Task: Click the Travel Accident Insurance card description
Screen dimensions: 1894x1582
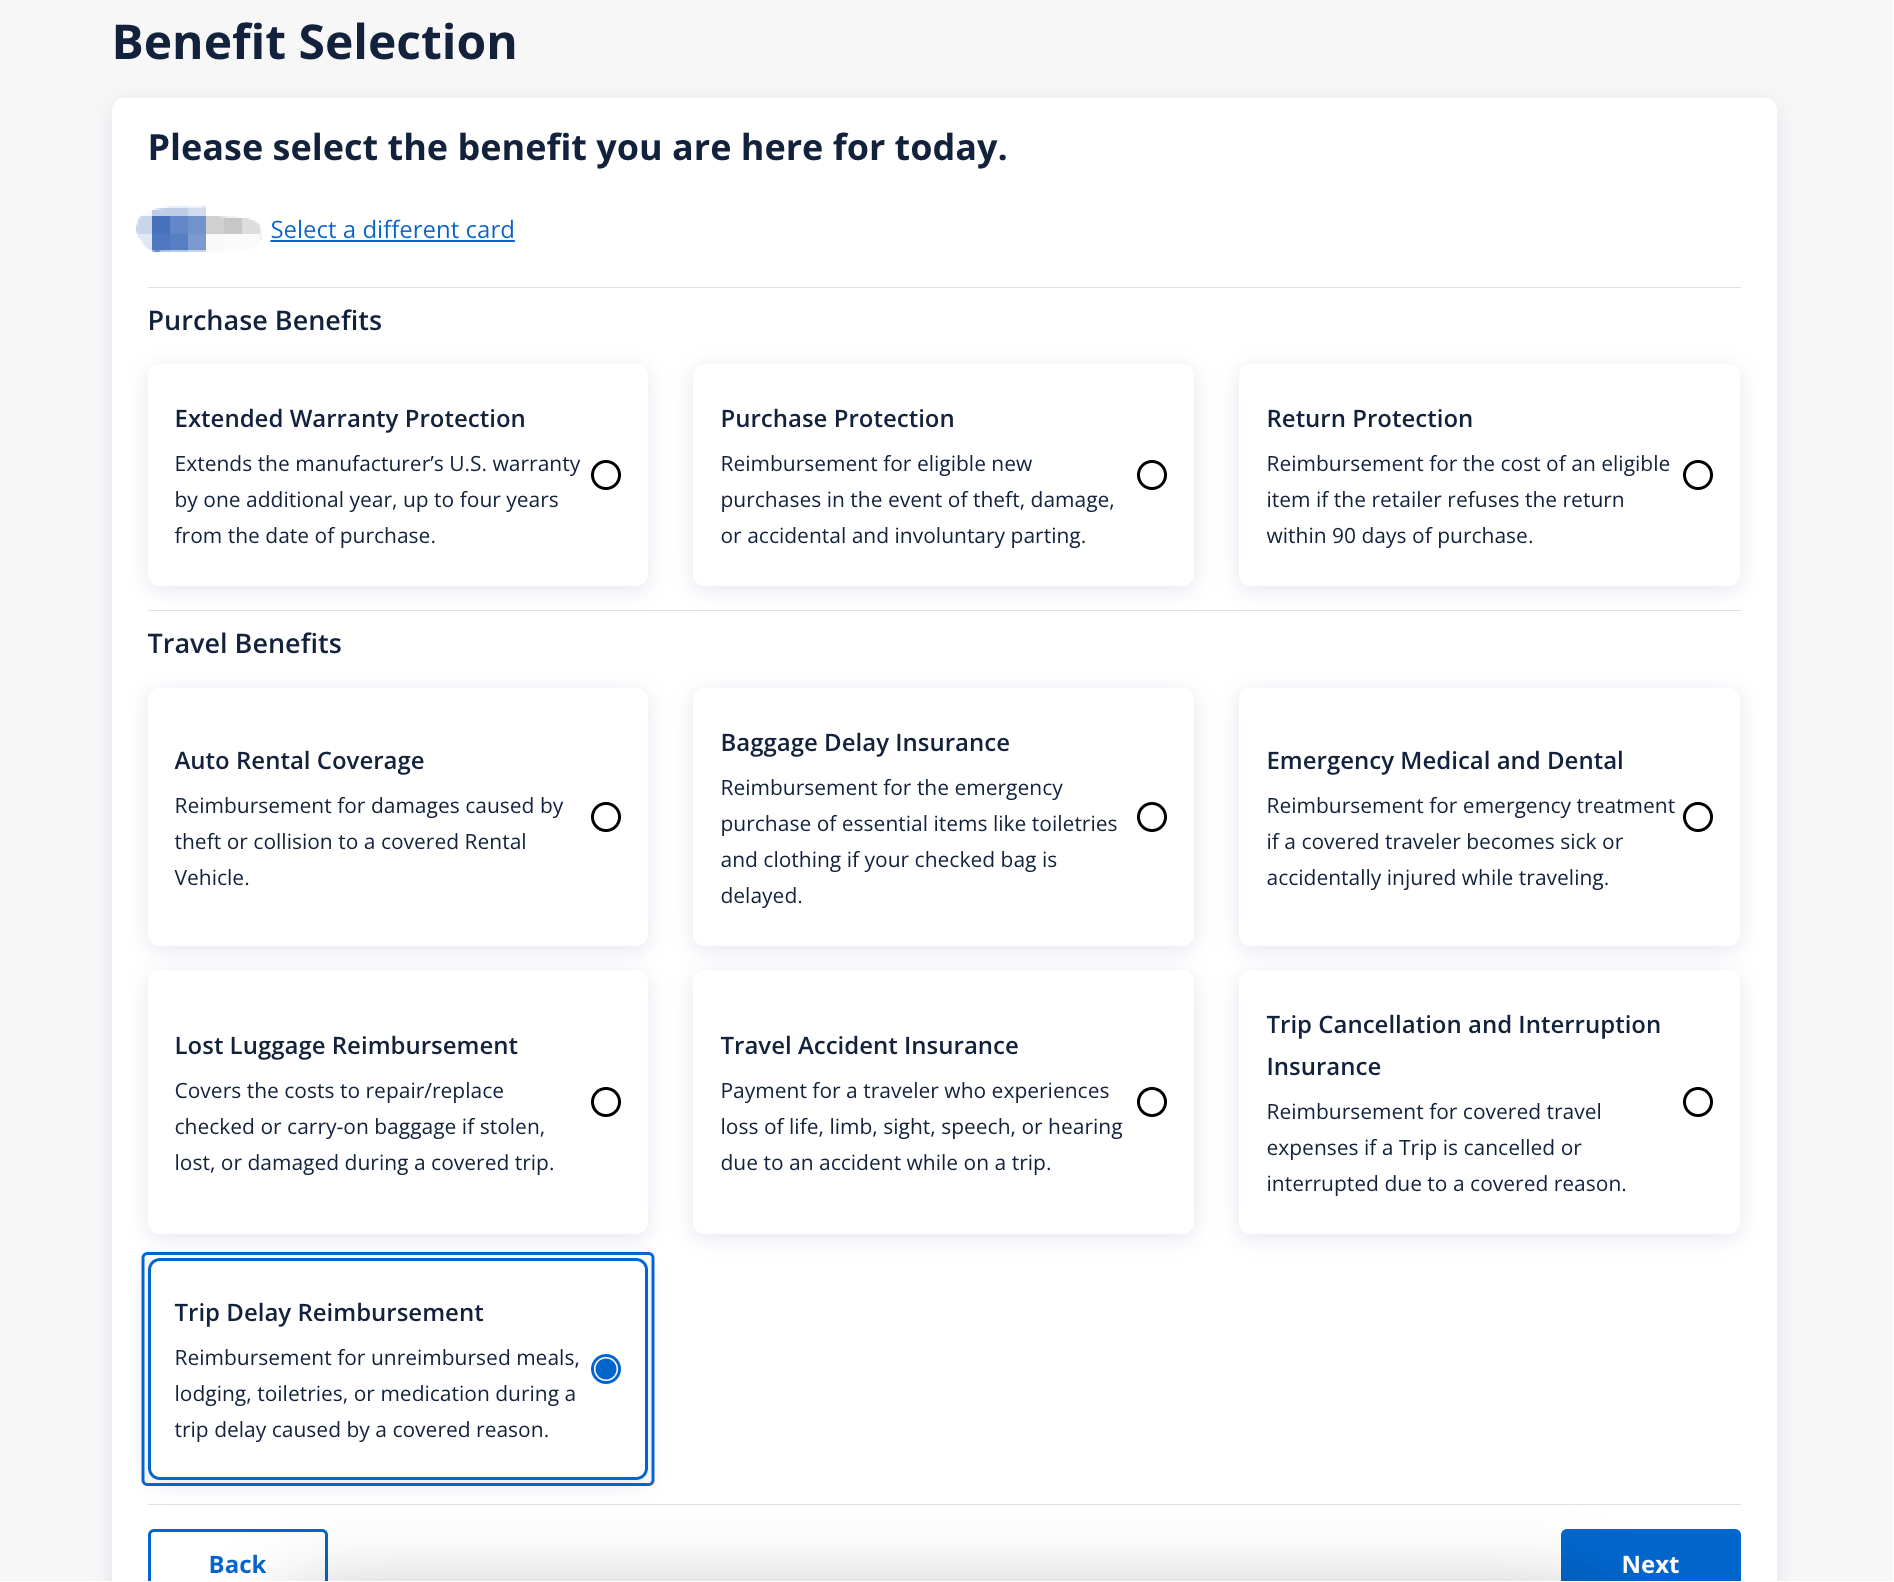Action: [x=920, y=1127]
